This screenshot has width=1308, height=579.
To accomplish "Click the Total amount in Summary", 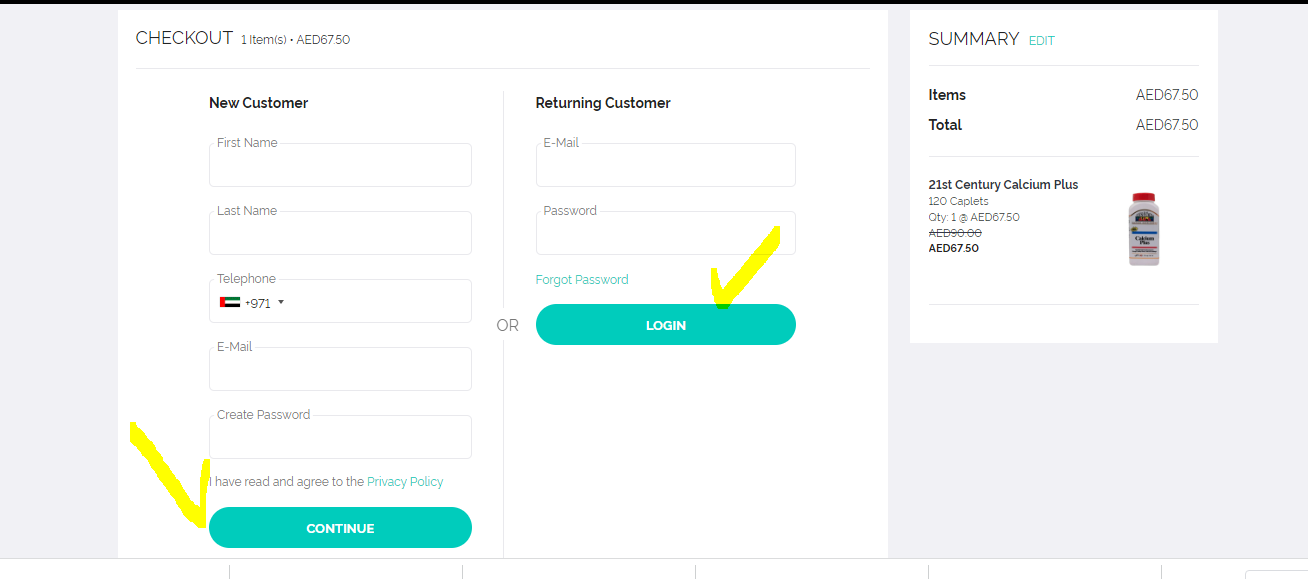I will (1166, 125).
